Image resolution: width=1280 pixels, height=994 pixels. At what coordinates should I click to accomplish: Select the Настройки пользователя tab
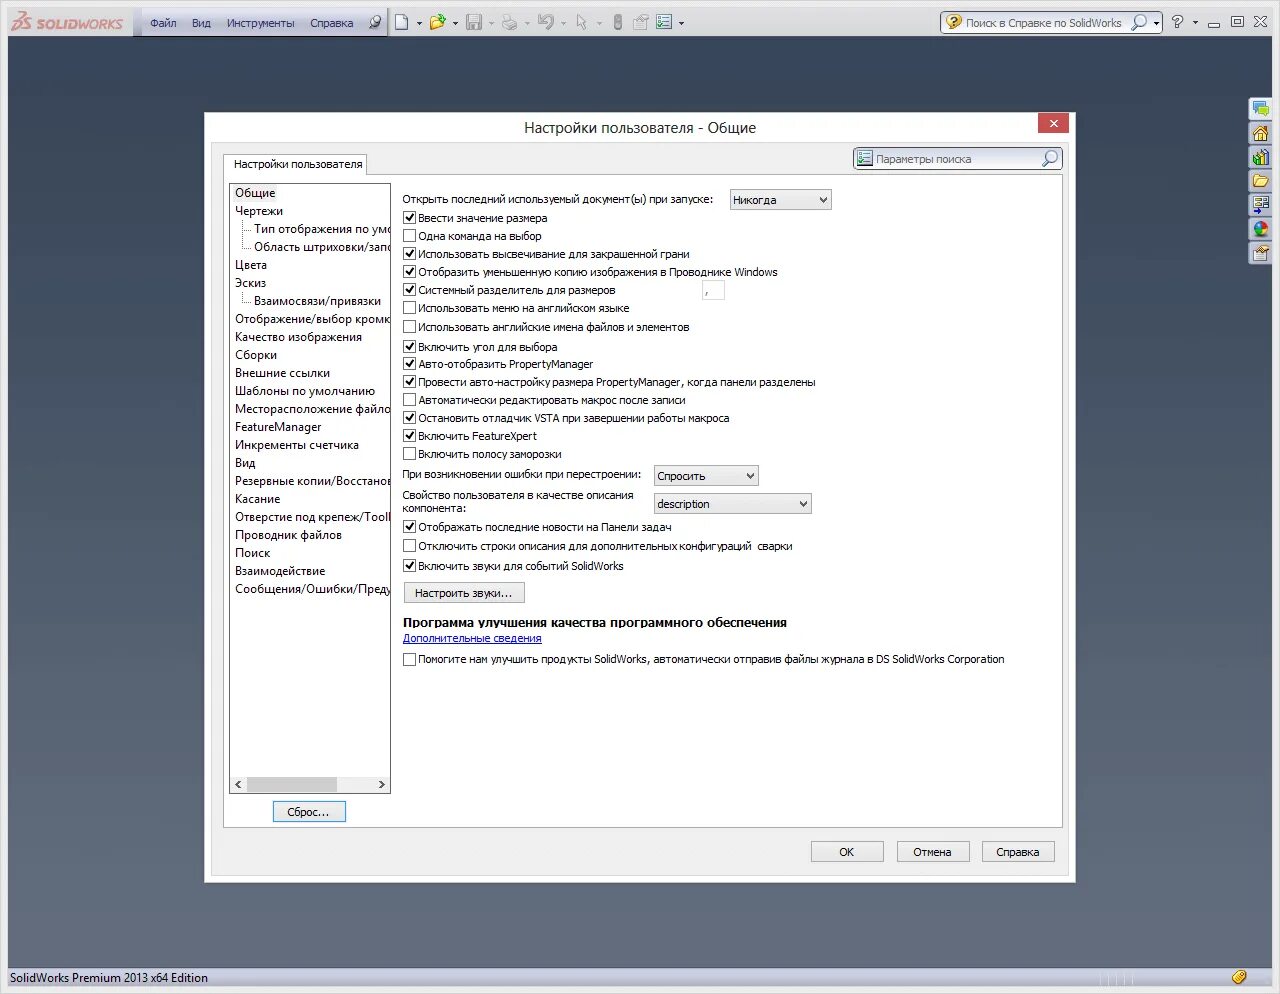point(298,164)
